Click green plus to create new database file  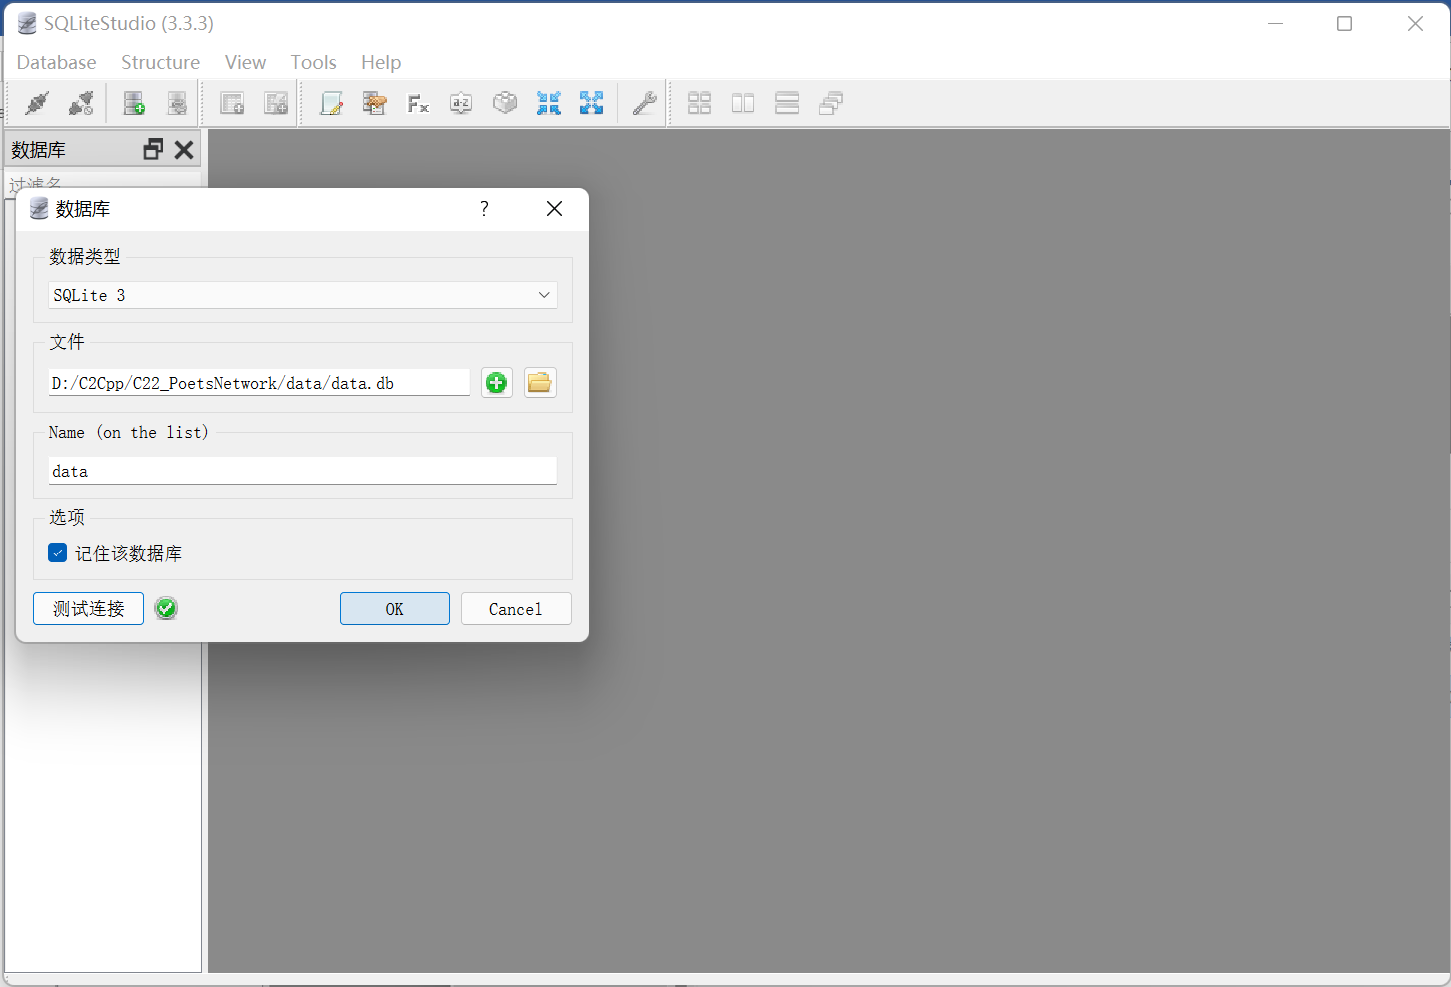(496, 383)
